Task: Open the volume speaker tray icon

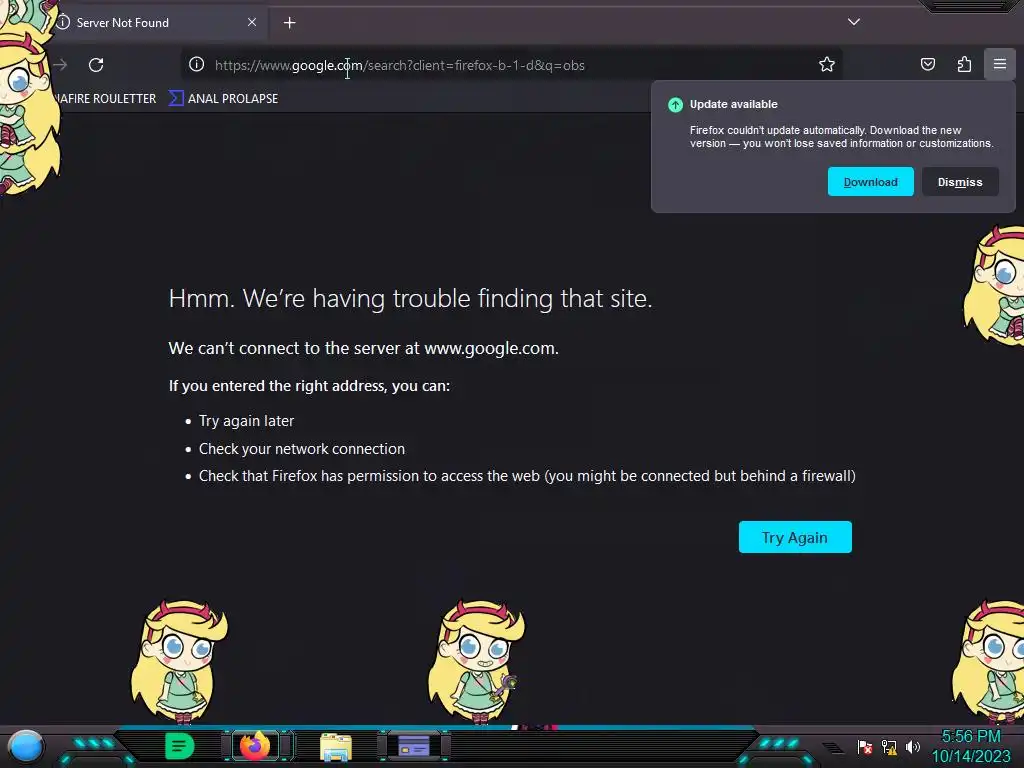Action: 912,747
